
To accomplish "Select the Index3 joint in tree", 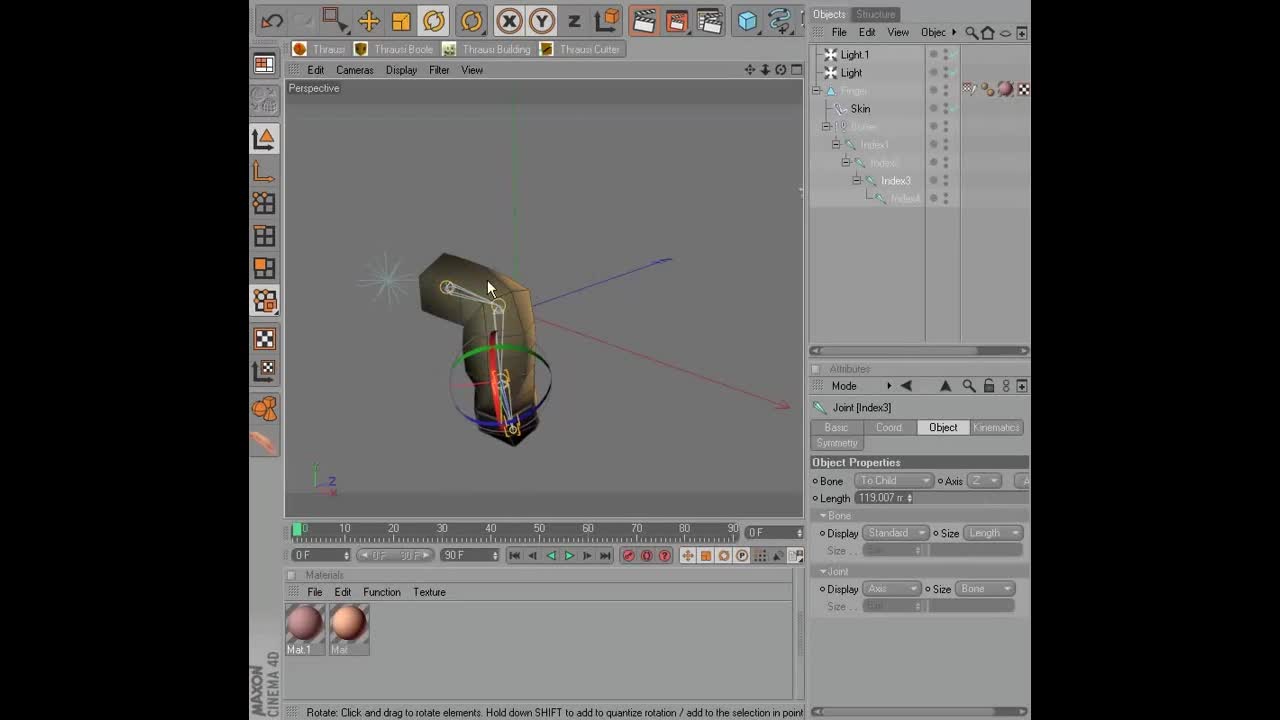I will point(895,181).
